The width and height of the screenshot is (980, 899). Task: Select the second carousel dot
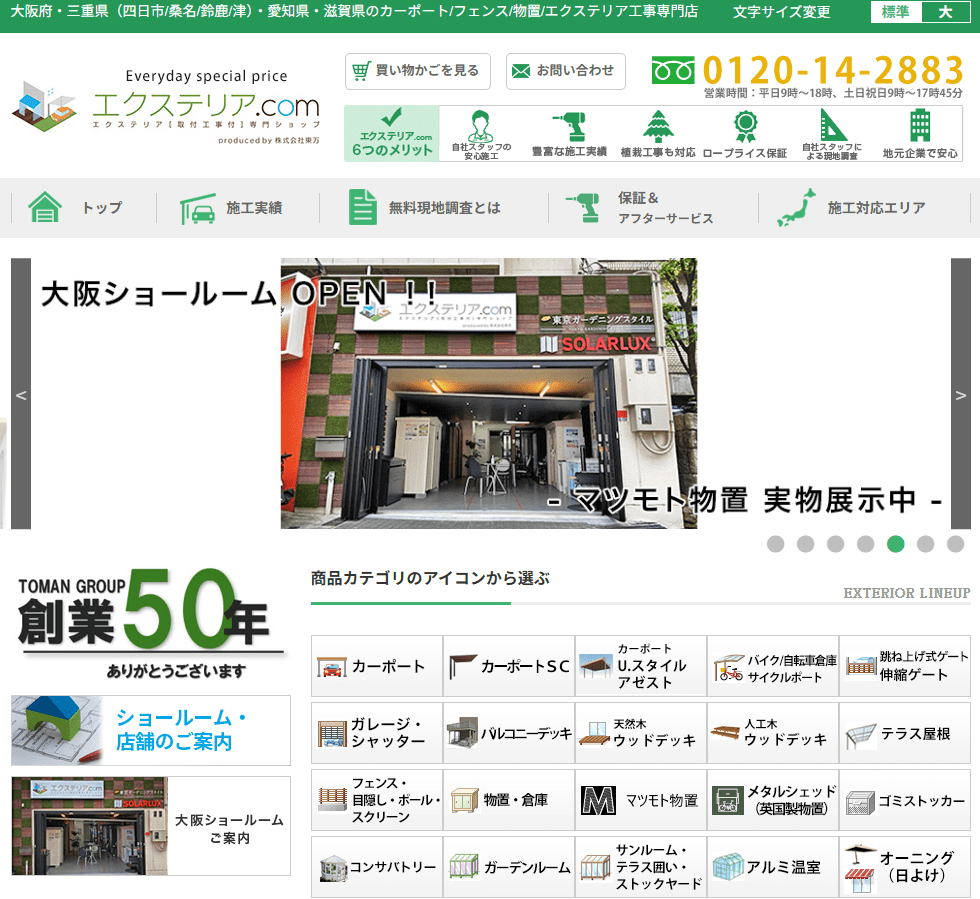[x=806, y=544]
